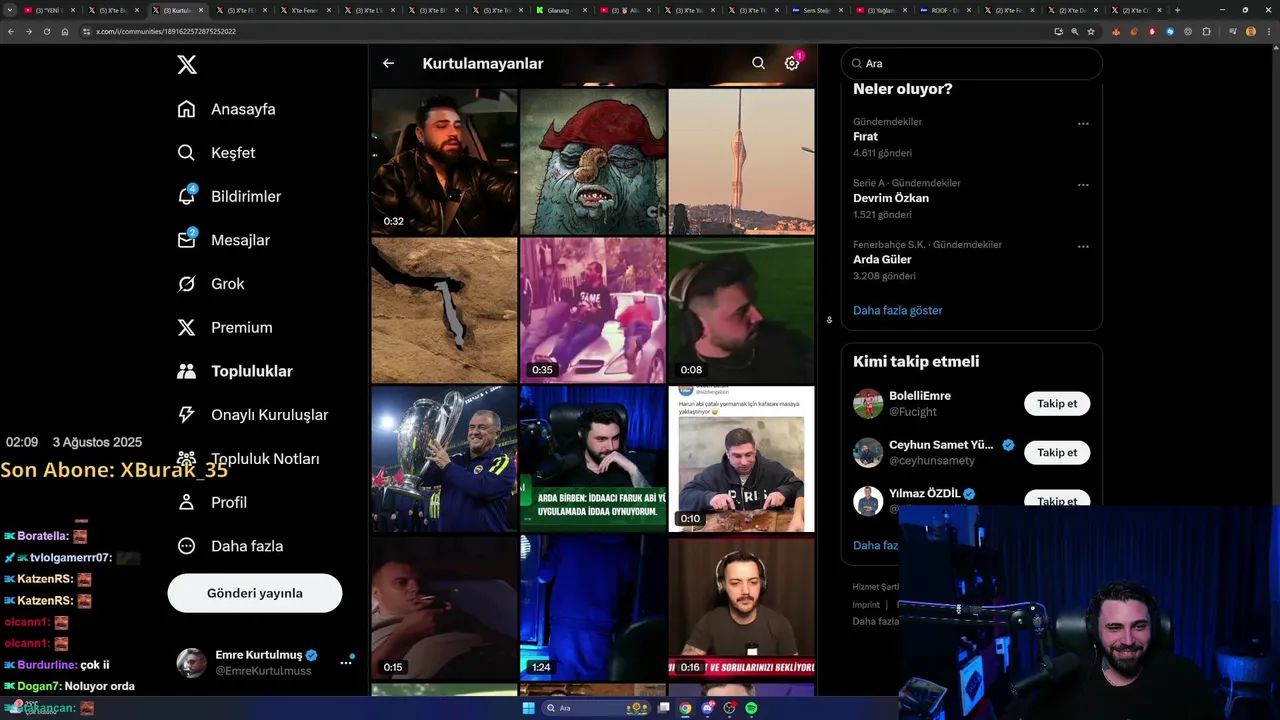
Task: Open Chrome three-dot menu
Action: pyautogui.click(x=1267, y=31)
